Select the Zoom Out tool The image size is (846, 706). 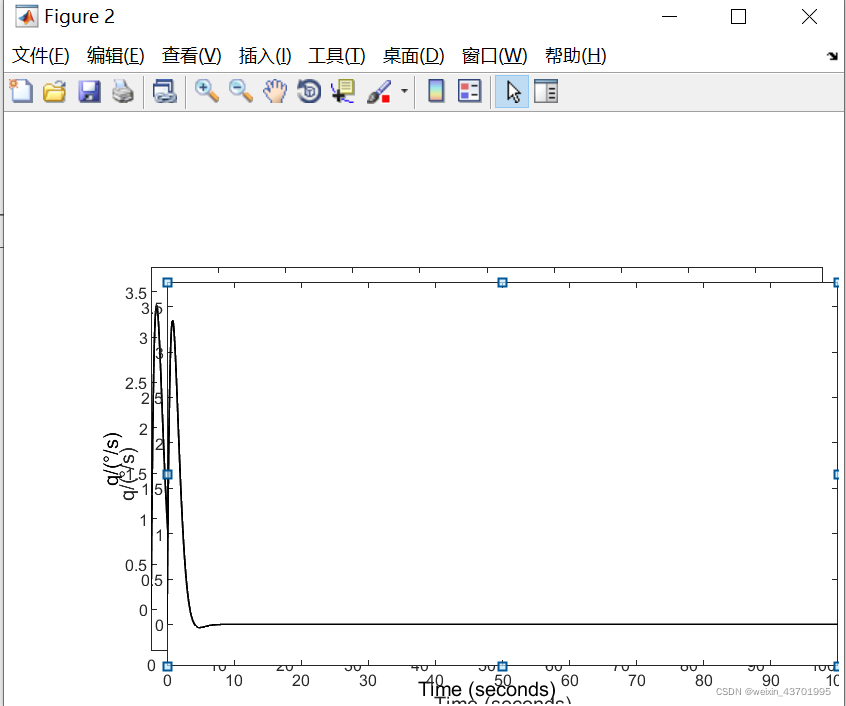pos(241,91)
